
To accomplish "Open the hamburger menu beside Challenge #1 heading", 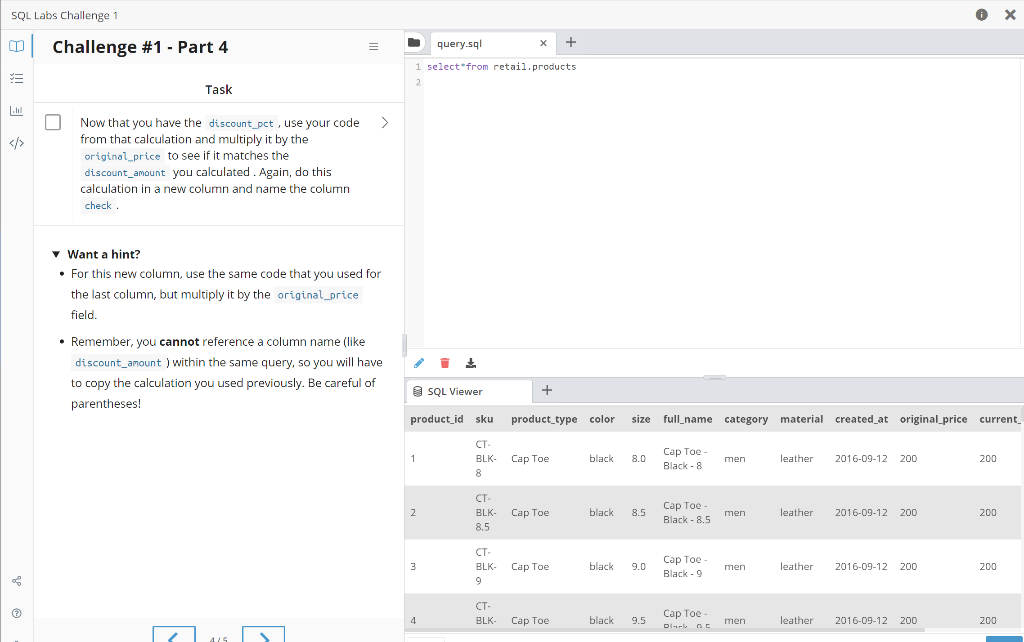I will (373, 46).
